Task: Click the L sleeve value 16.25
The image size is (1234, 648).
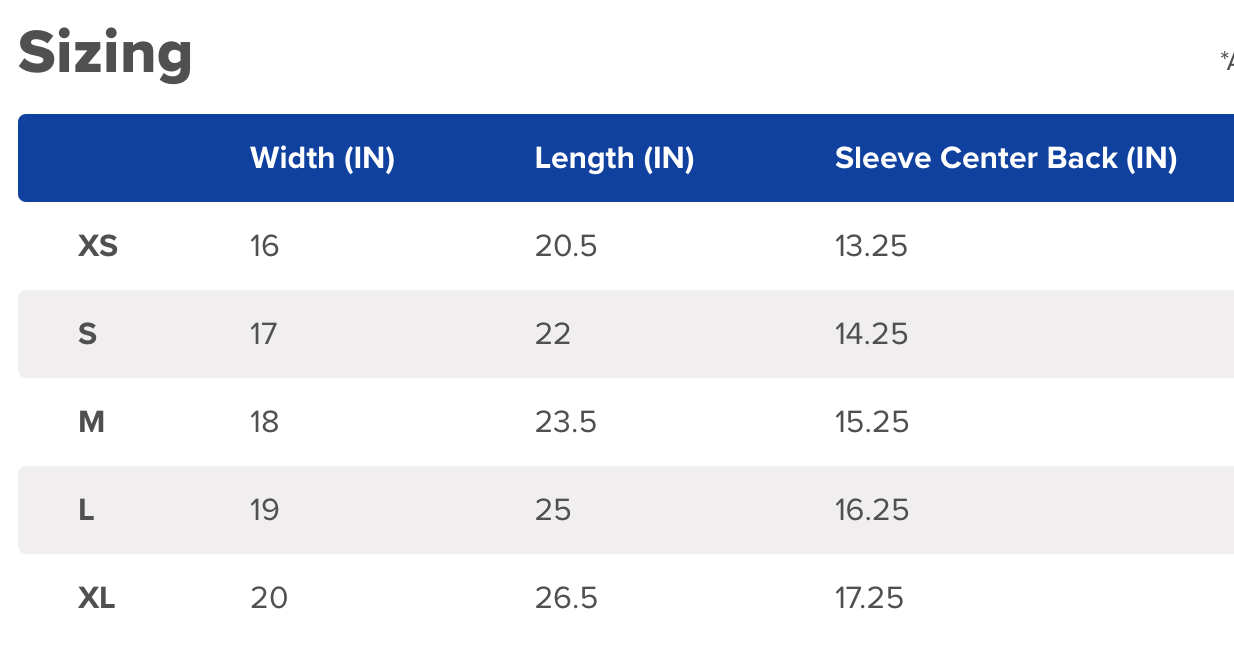Action: 872,510
